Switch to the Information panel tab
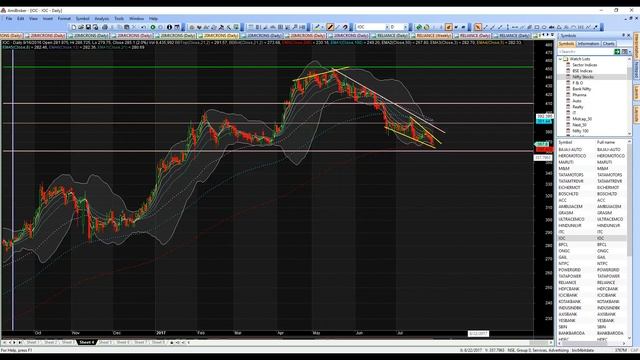This screenshot has width=640, height=360. coord(588,43)
